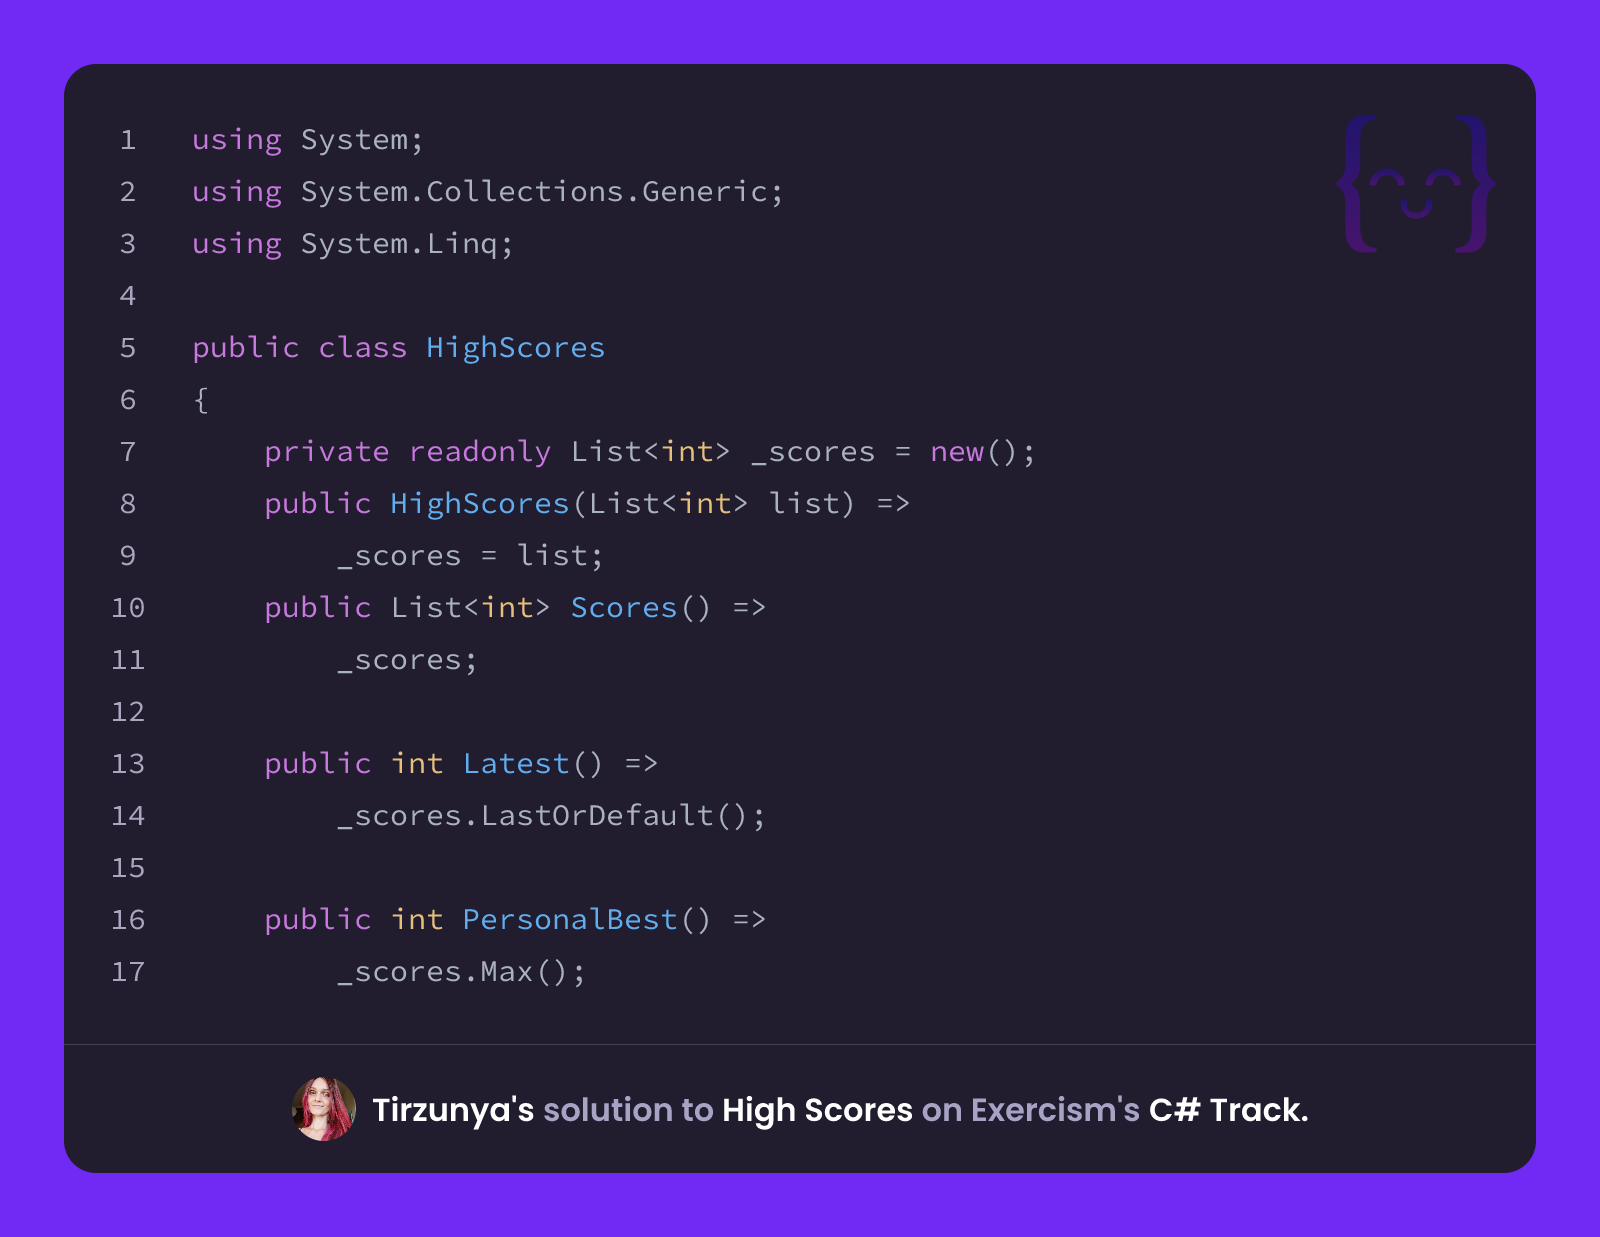Click the "Tirzunya's" author name in the footer
The image size is (1600, 1237).
(x=453, y=1110)
